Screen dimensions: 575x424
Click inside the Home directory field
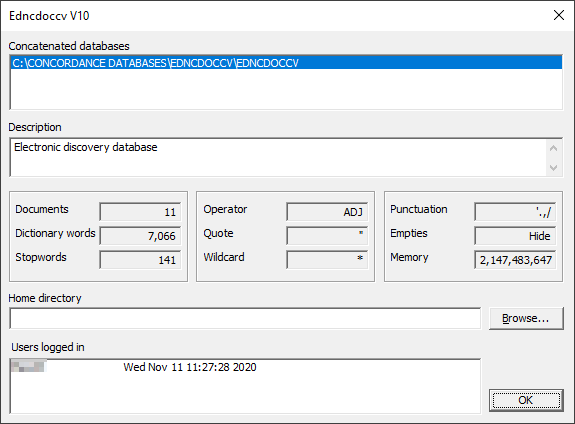click(x=245, y=318)
